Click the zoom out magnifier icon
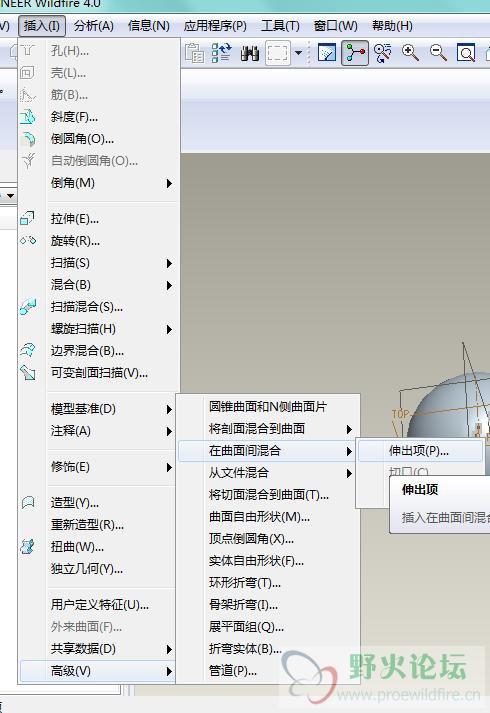Viewport: 490px width, 713px height. pos(438,53)
